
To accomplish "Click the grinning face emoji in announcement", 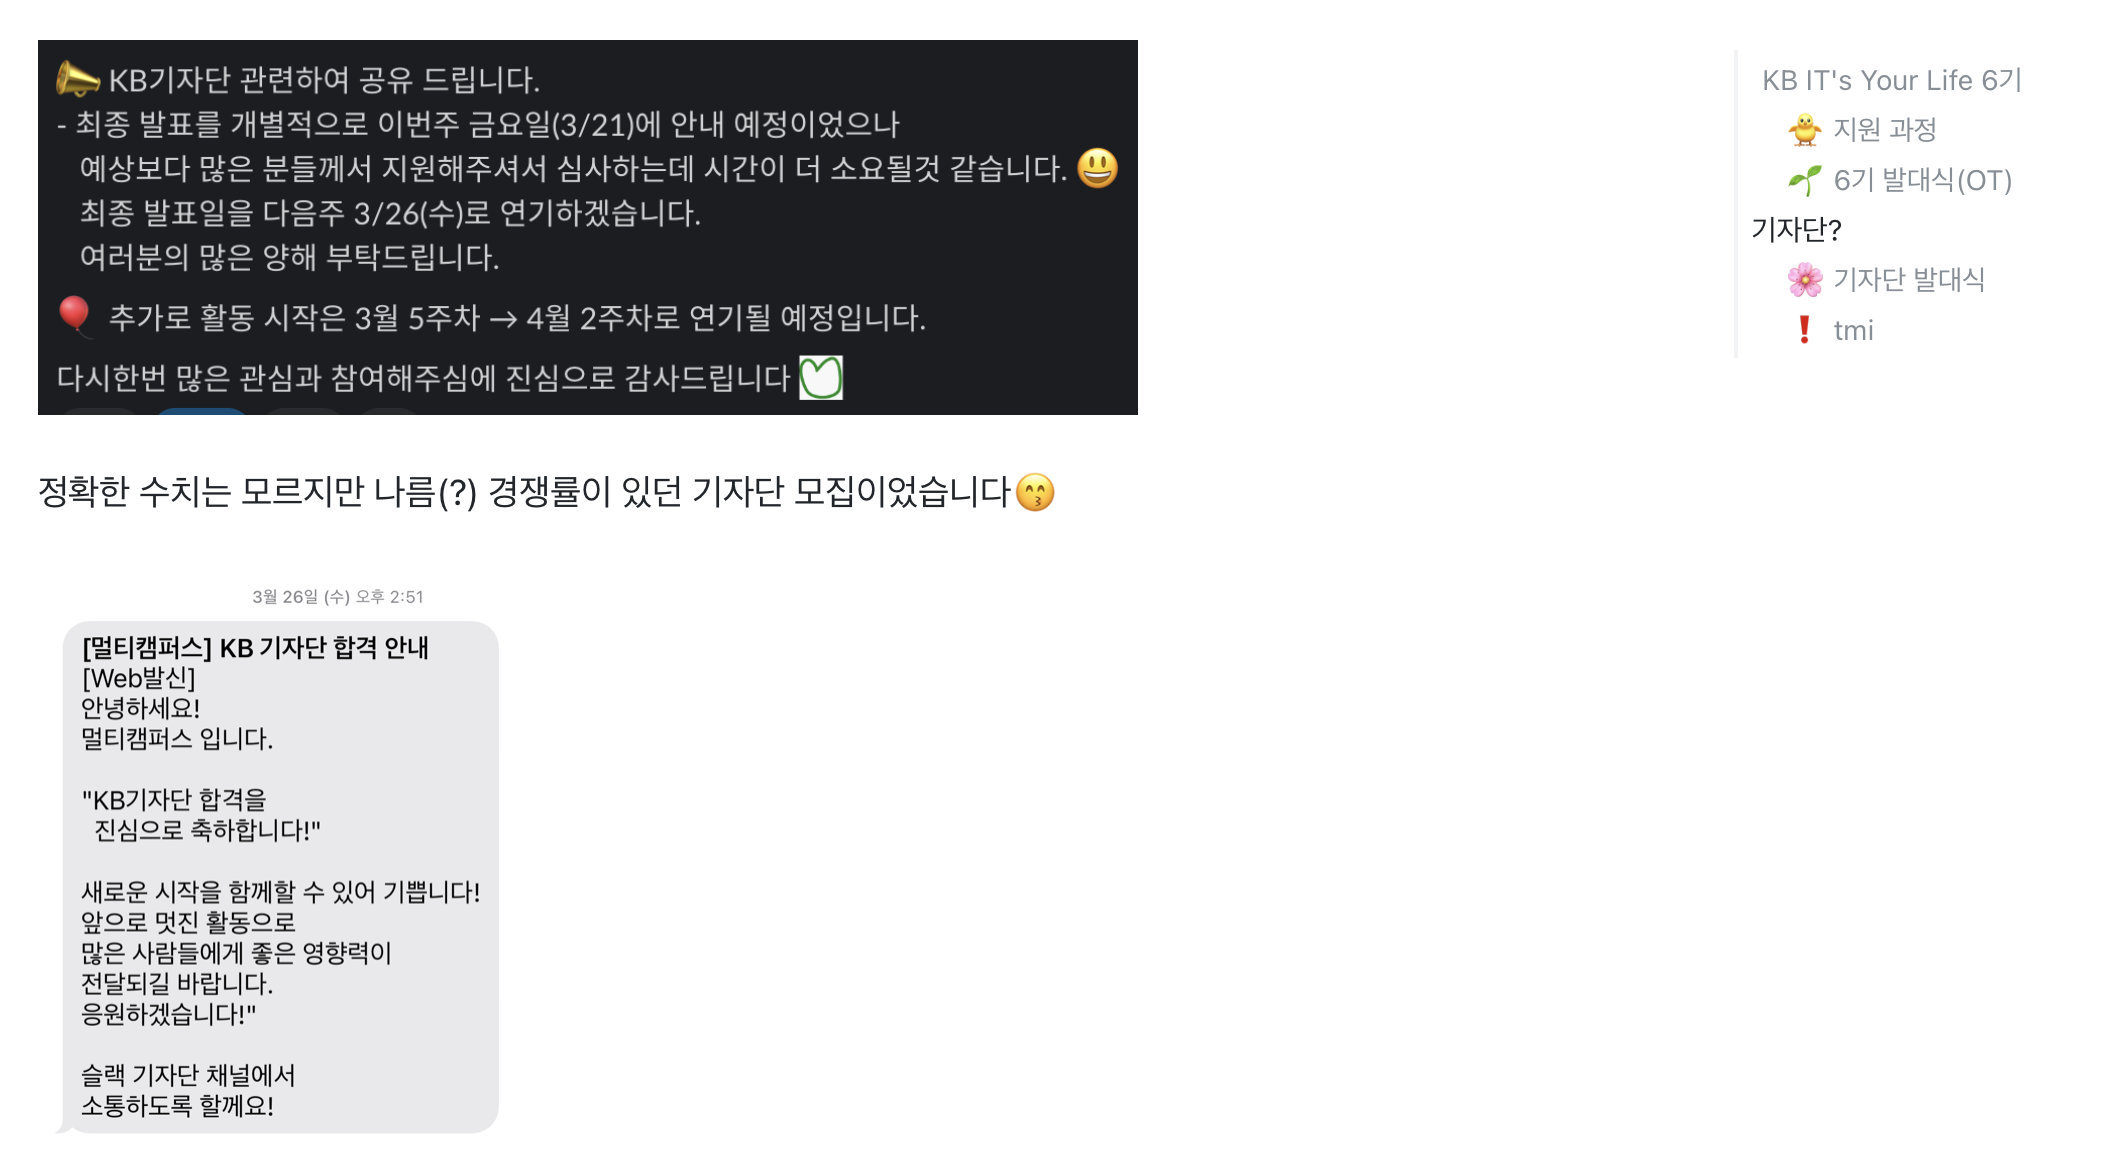I will 1097,167.
